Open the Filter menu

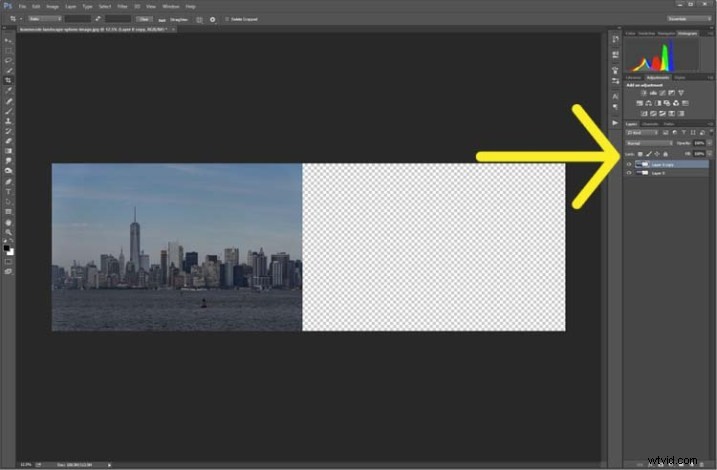tap(123, 6)
